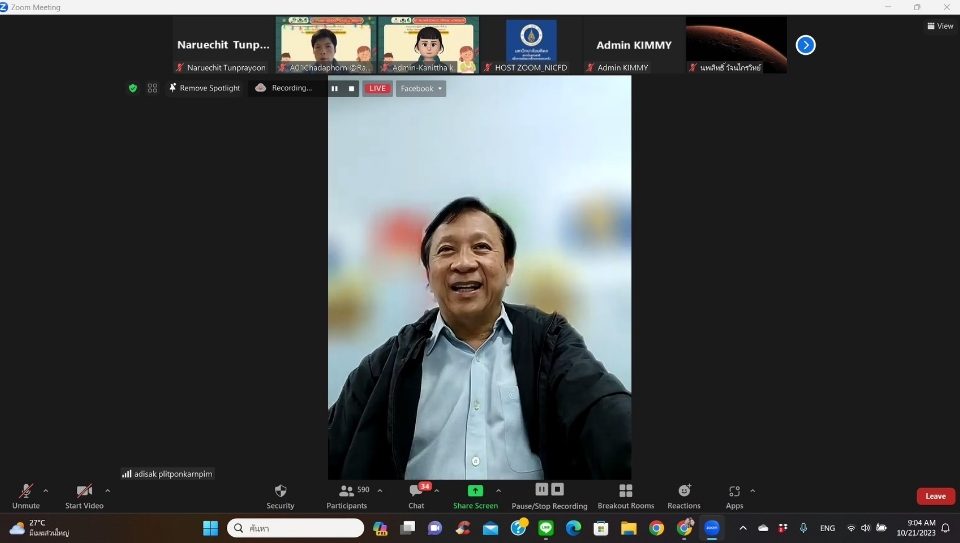
Task: Click the red LIVE badge
Action: [377, 89]
